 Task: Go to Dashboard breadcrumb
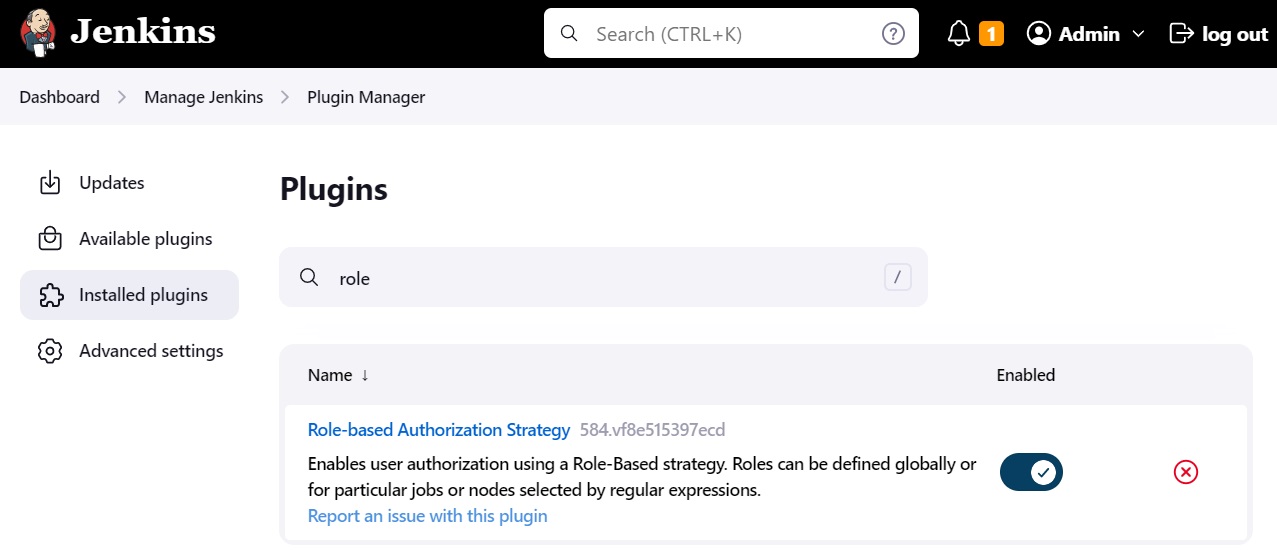coord(60,97)
